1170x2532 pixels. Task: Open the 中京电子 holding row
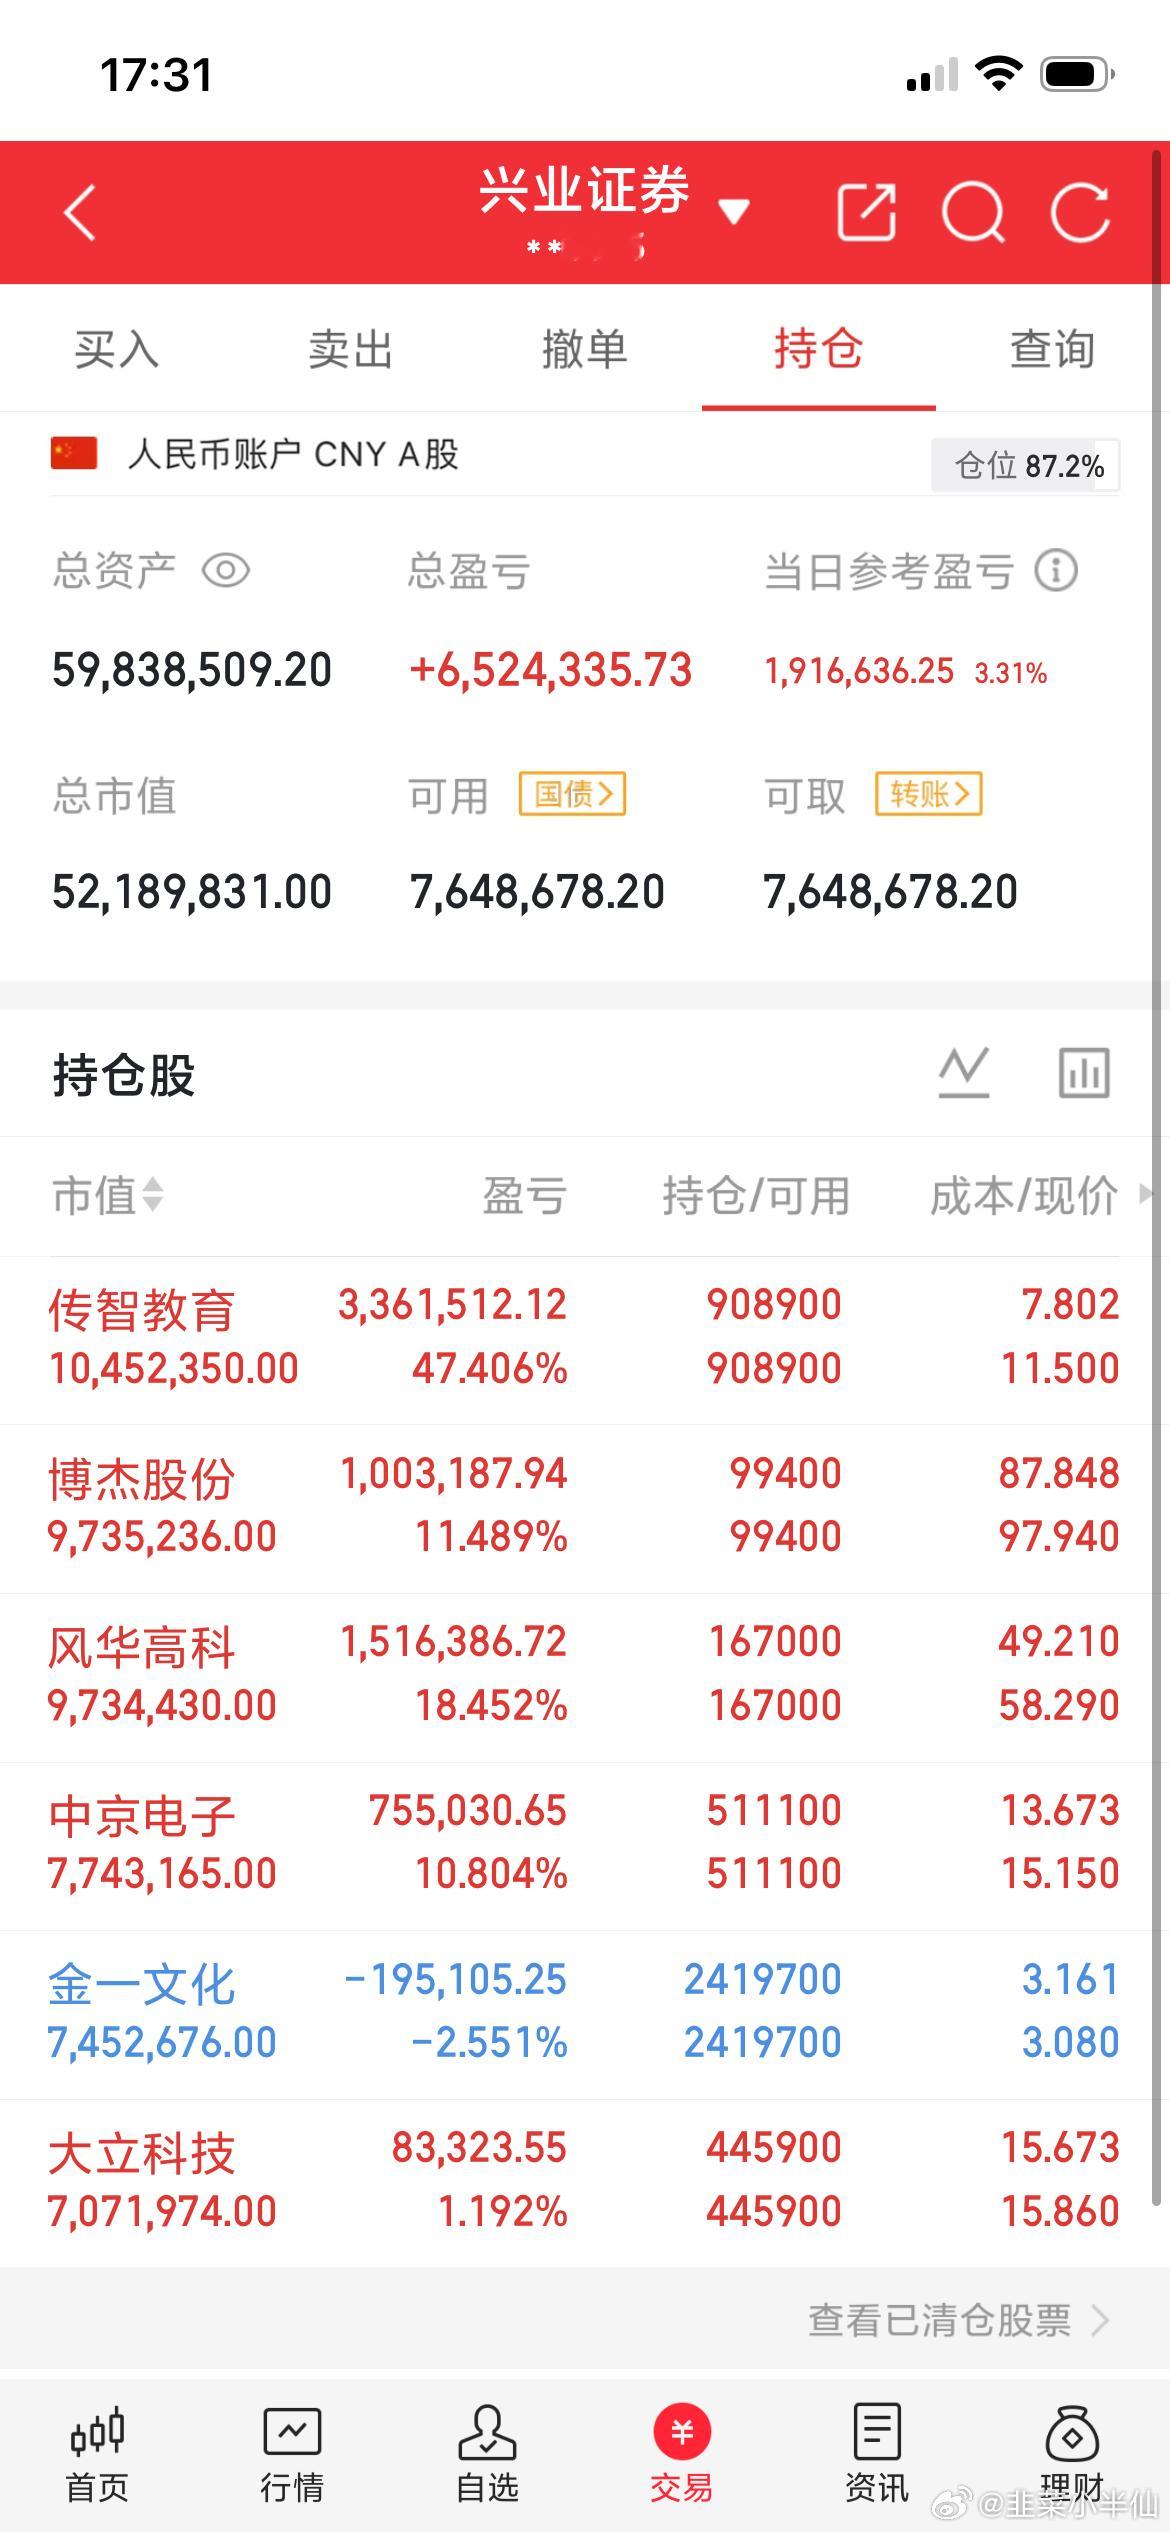585,1846
